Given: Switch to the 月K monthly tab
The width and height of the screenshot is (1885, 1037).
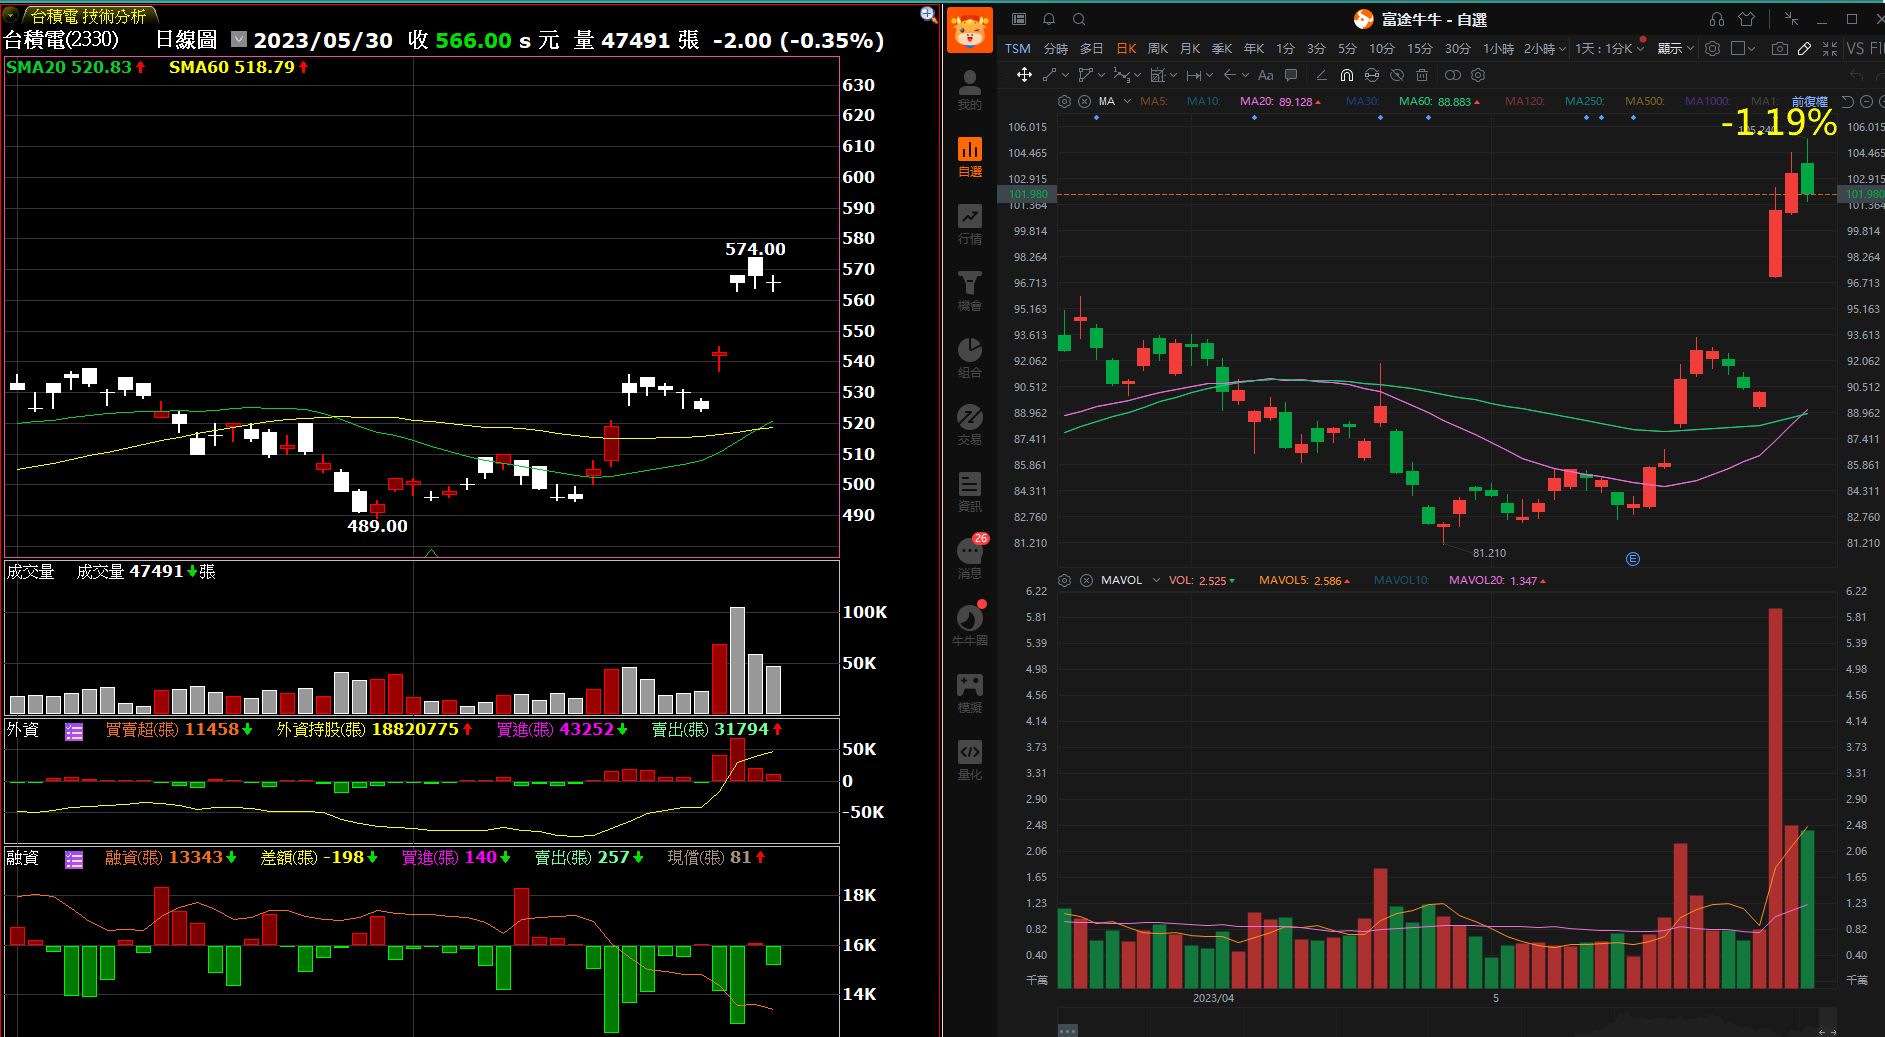Looking at the screenshot, I should click(x=1190, y=48).
